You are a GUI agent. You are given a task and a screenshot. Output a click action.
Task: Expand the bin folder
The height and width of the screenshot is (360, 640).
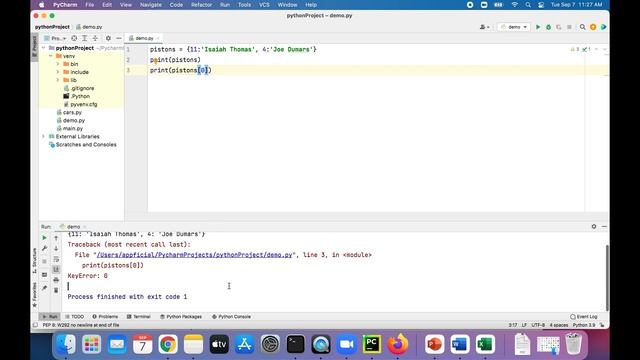point(58,64)
